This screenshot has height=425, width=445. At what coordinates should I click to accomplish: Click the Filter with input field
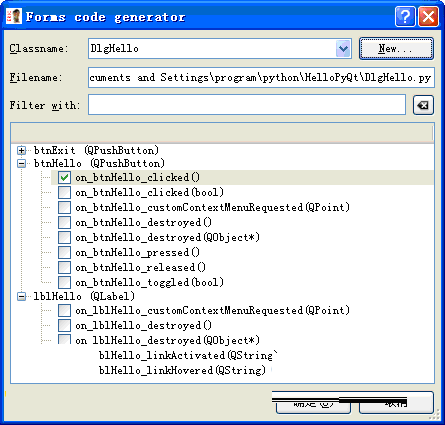(247, 105)
